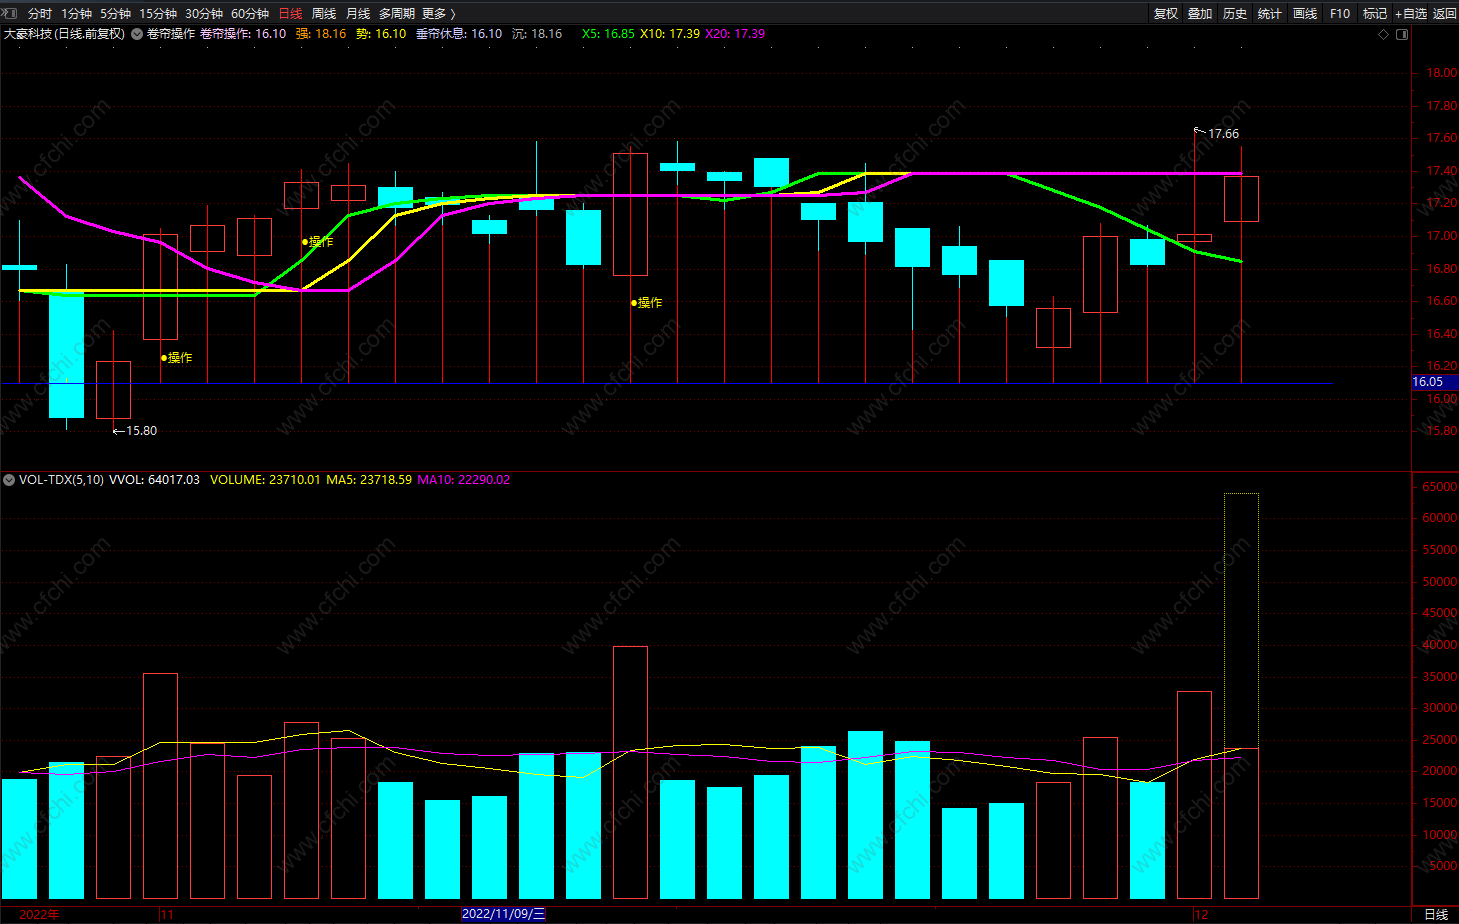Click the 操作 signal marker near 16.60

click(x=647, y=302)
